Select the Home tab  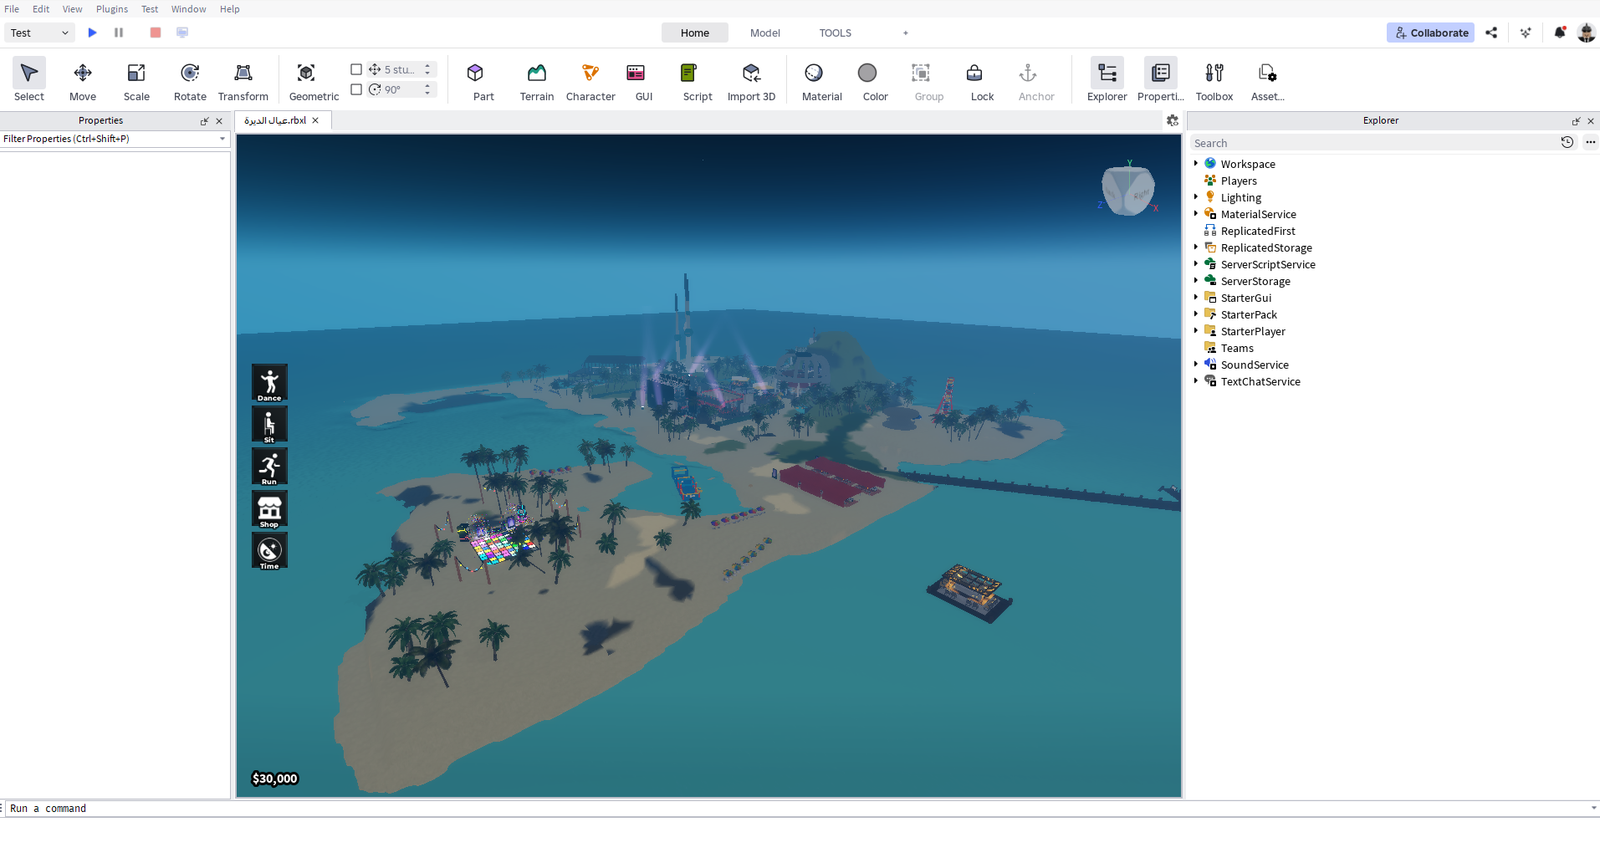[x=695, y=33]
